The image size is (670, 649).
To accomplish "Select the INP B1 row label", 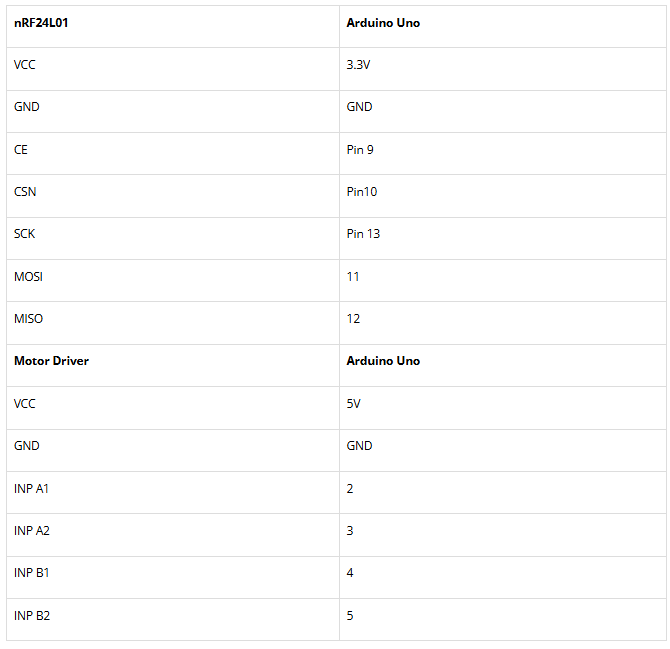I will pos(31,573).
